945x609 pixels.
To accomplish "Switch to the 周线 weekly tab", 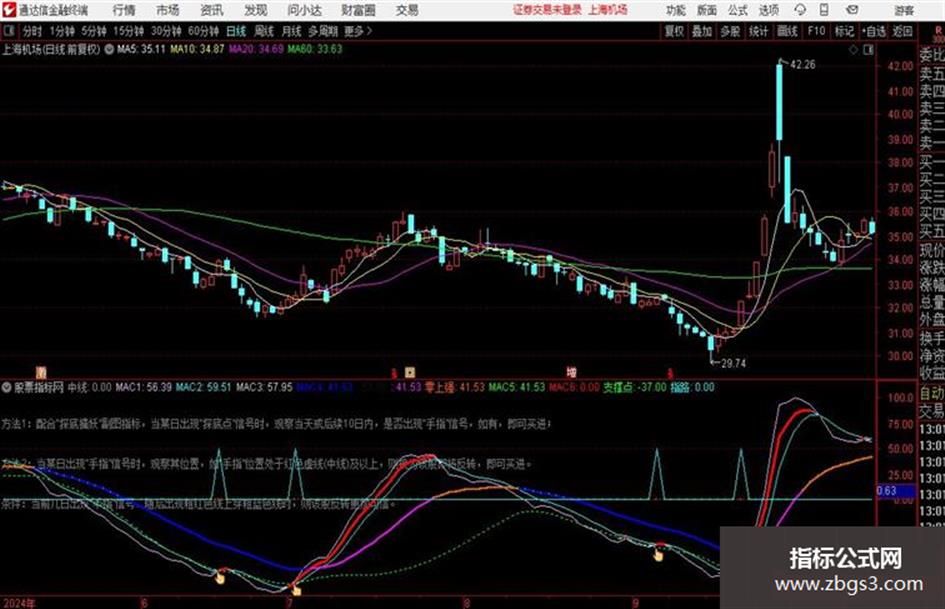I will coord(263,31).
